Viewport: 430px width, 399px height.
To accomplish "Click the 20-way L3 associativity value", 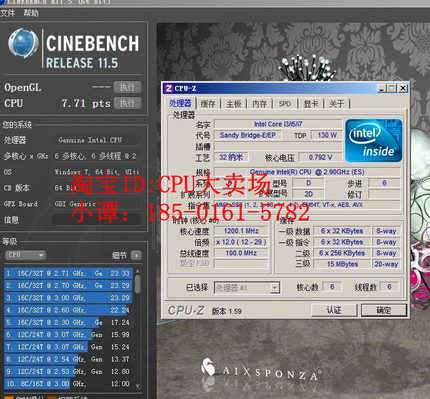I will click(x=386, y=264).
